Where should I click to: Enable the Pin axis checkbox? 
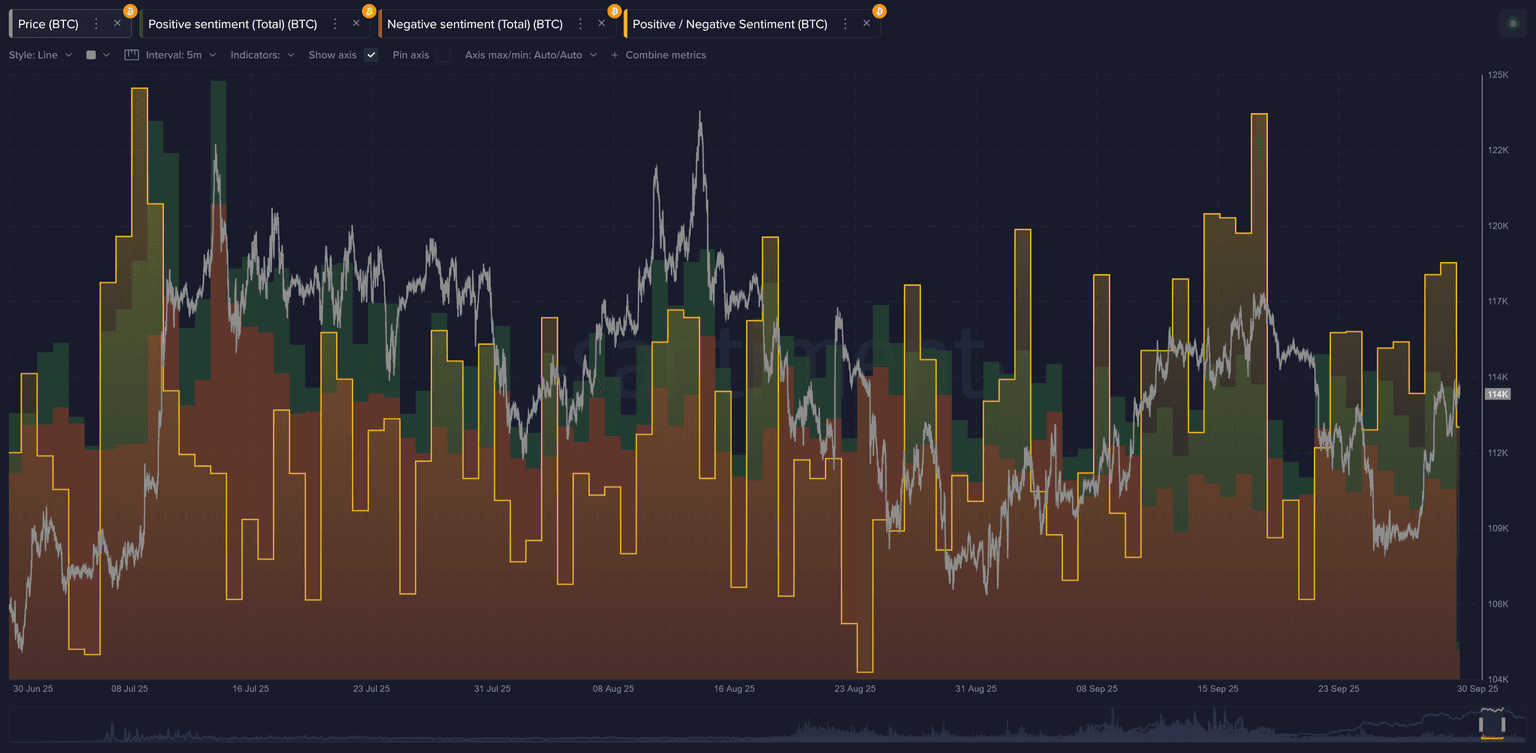443,55
